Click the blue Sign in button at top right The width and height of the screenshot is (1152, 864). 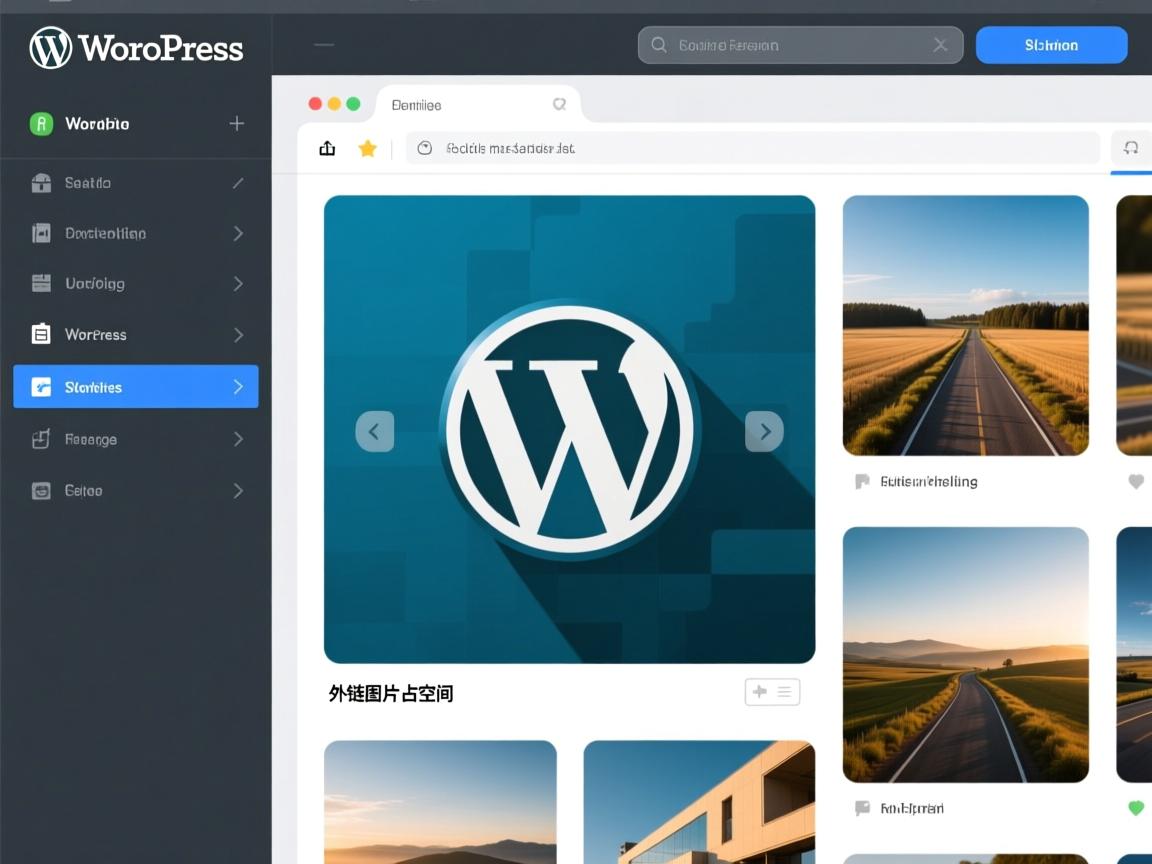click(1051, 45)
